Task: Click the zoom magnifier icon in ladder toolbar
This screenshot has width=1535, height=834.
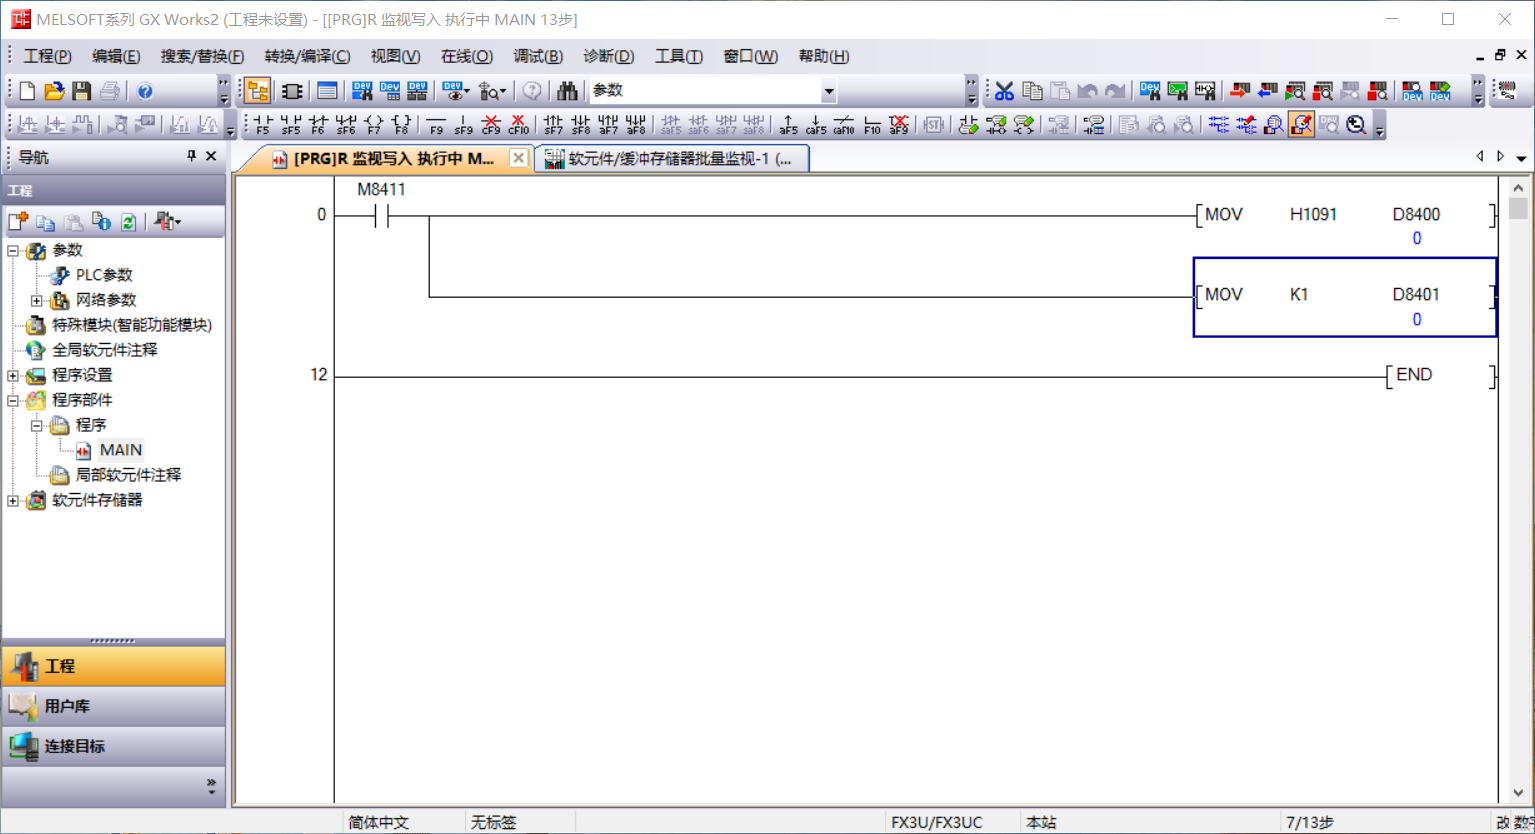Action: click(1356, 124)
